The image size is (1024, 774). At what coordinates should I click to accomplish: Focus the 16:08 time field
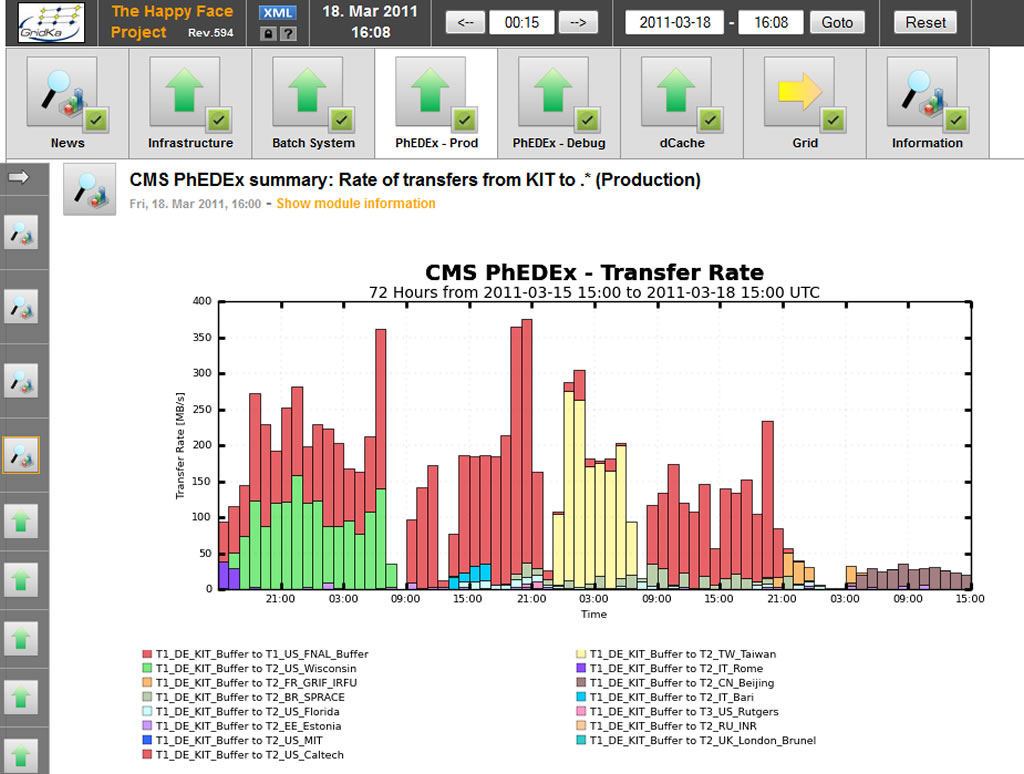coord(771,22)
